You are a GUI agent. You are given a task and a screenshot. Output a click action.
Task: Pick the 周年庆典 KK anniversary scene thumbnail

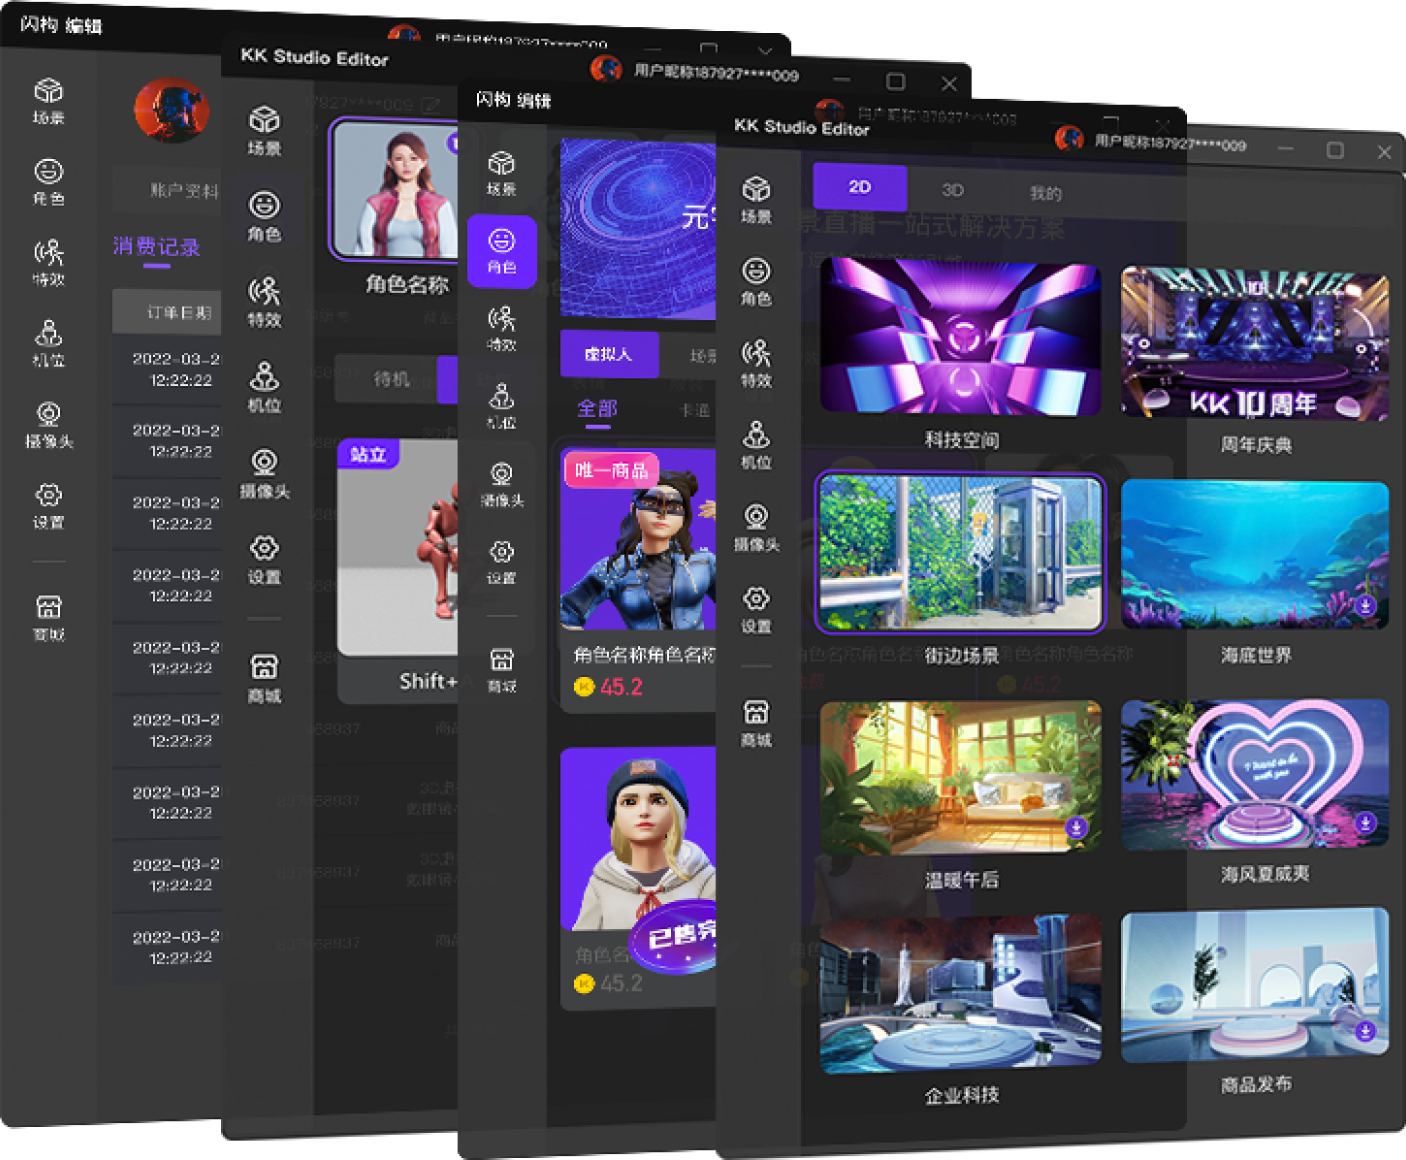(x=1254, y=344)
